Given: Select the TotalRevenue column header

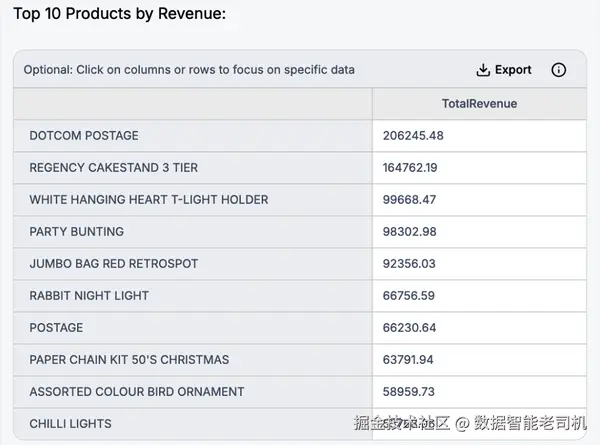Looking at the screenshot, I should 479,104.
